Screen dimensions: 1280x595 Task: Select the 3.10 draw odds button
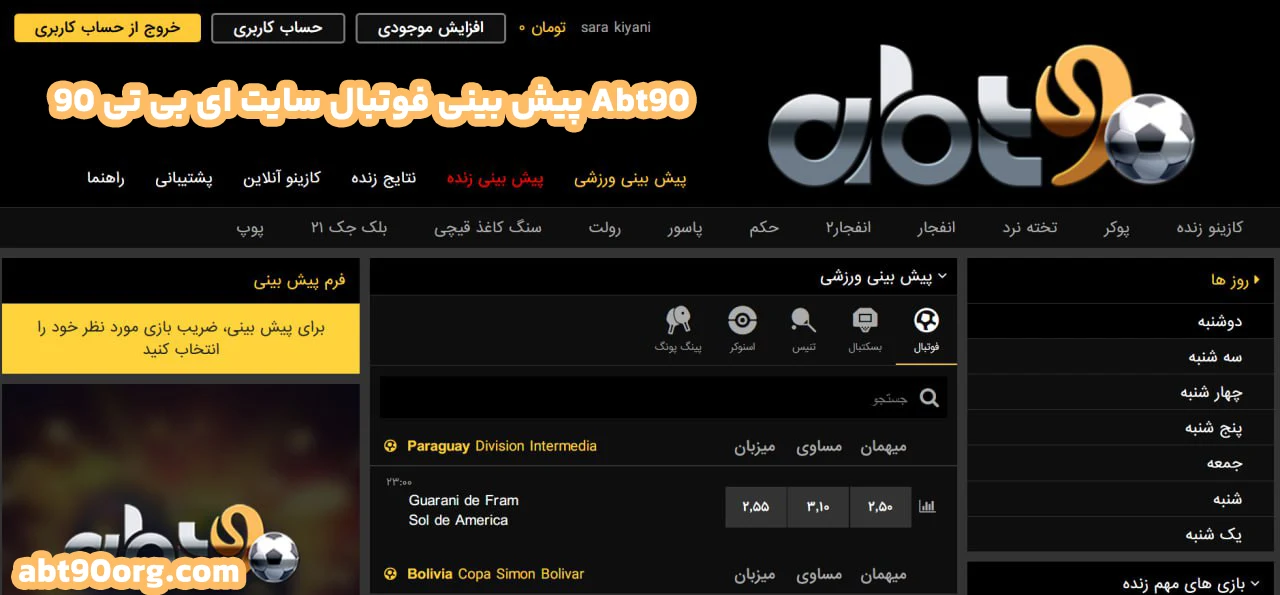(x=818, y=507)
